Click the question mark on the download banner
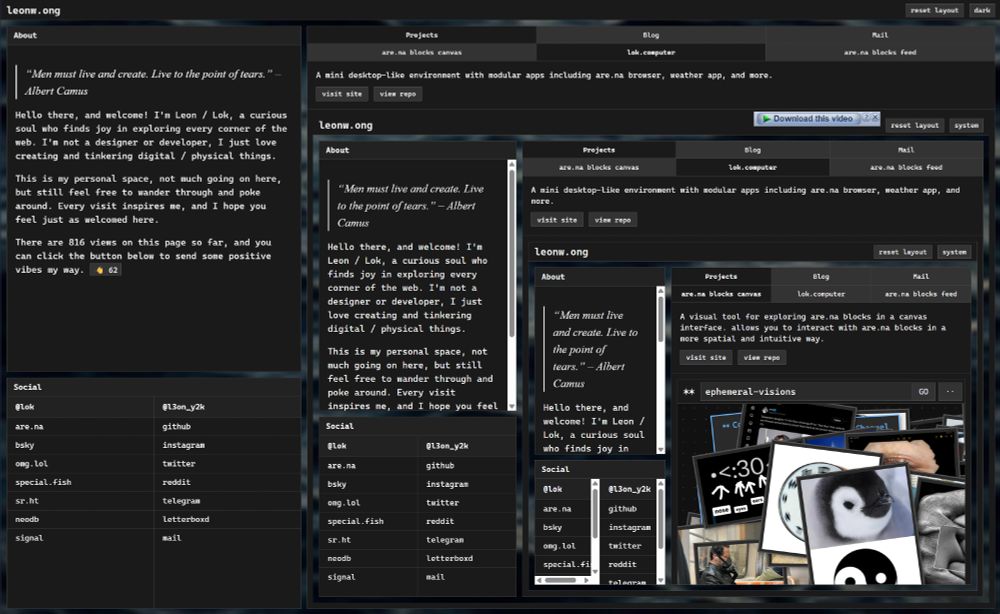 [866, 117]
